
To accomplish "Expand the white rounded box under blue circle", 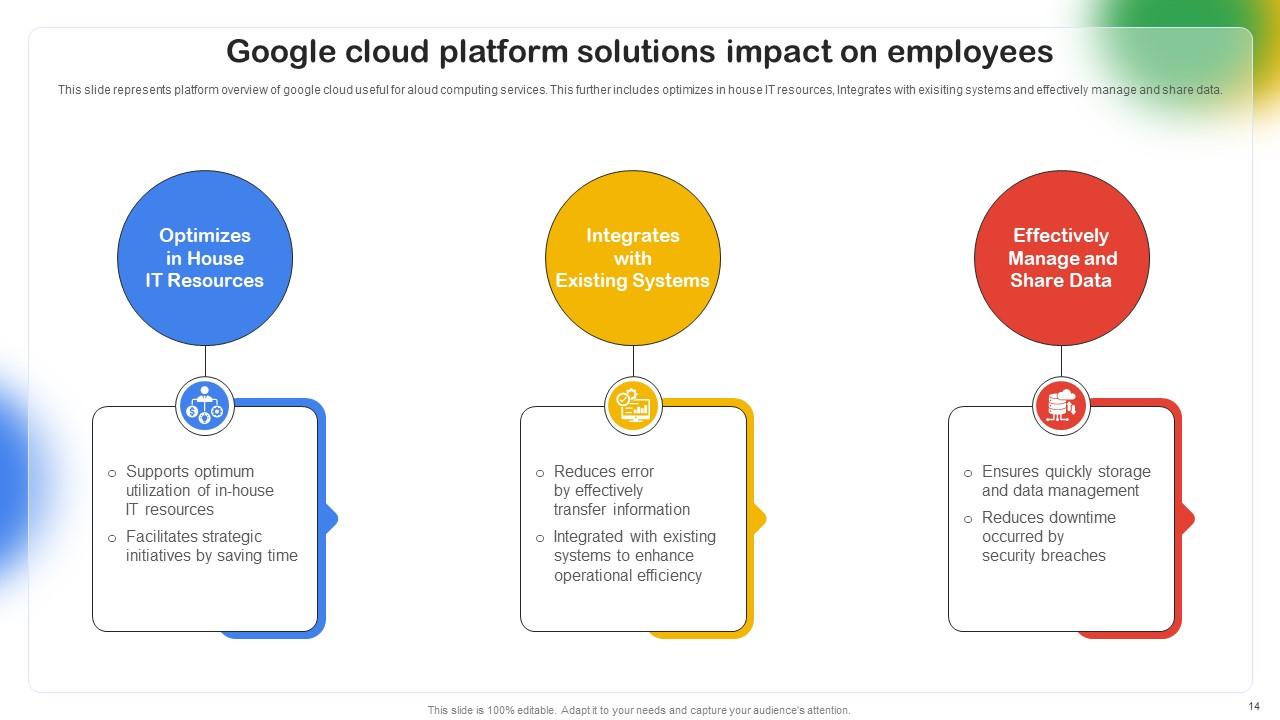I will 204,518.
